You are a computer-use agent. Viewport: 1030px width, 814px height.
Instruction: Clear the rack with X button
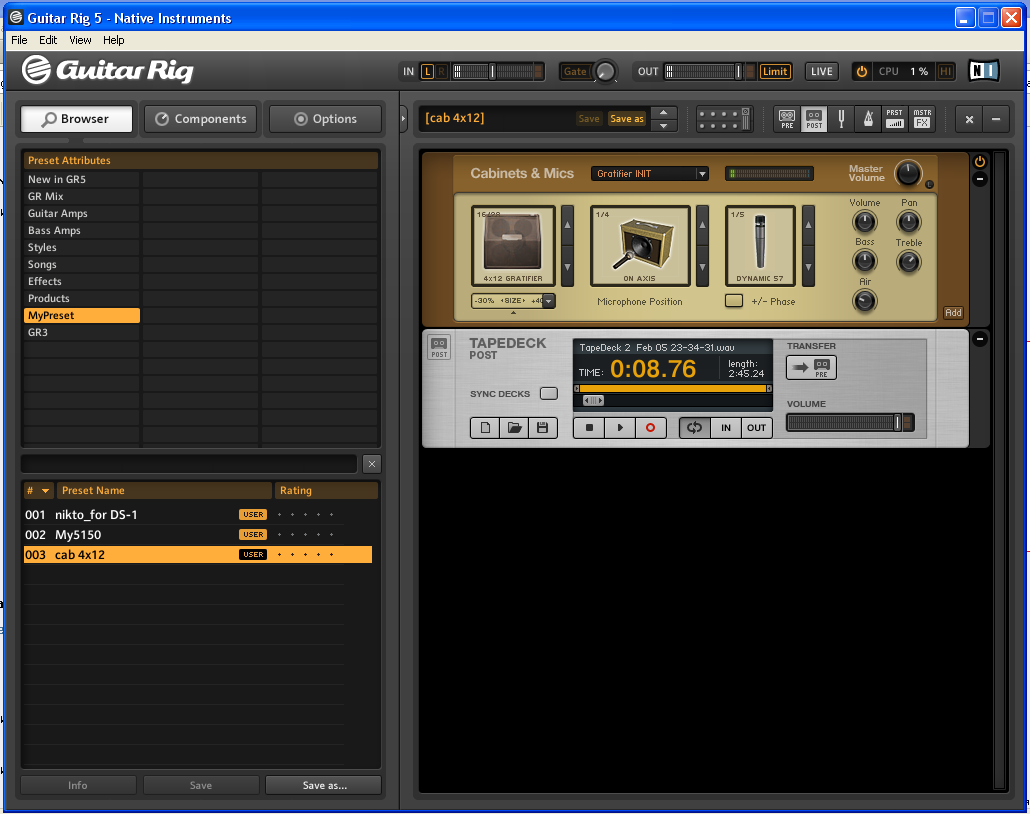[969, 119]
